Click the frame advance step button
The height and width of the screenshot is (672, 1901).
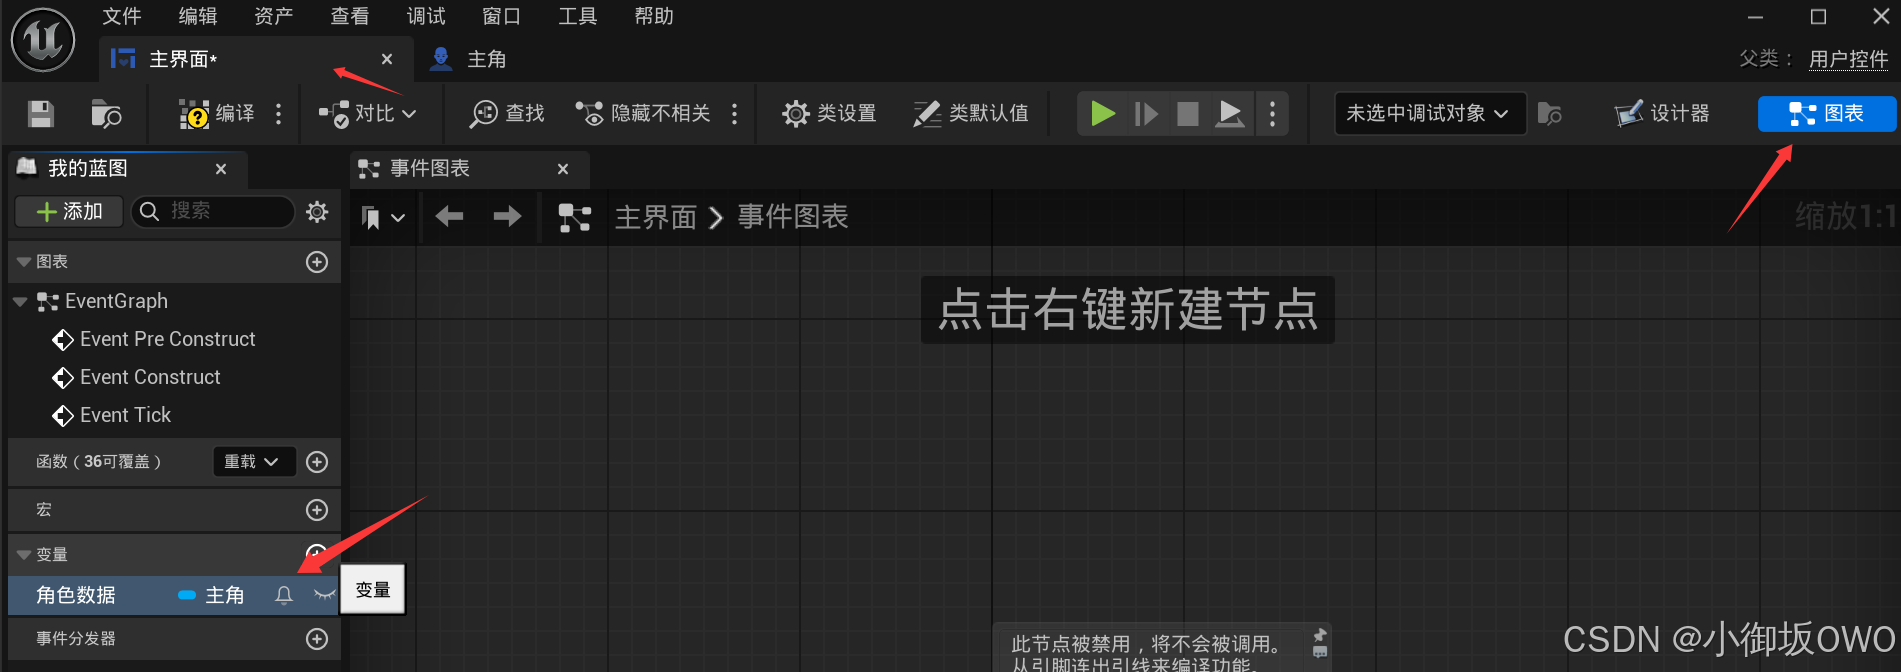pos(1146,114)
